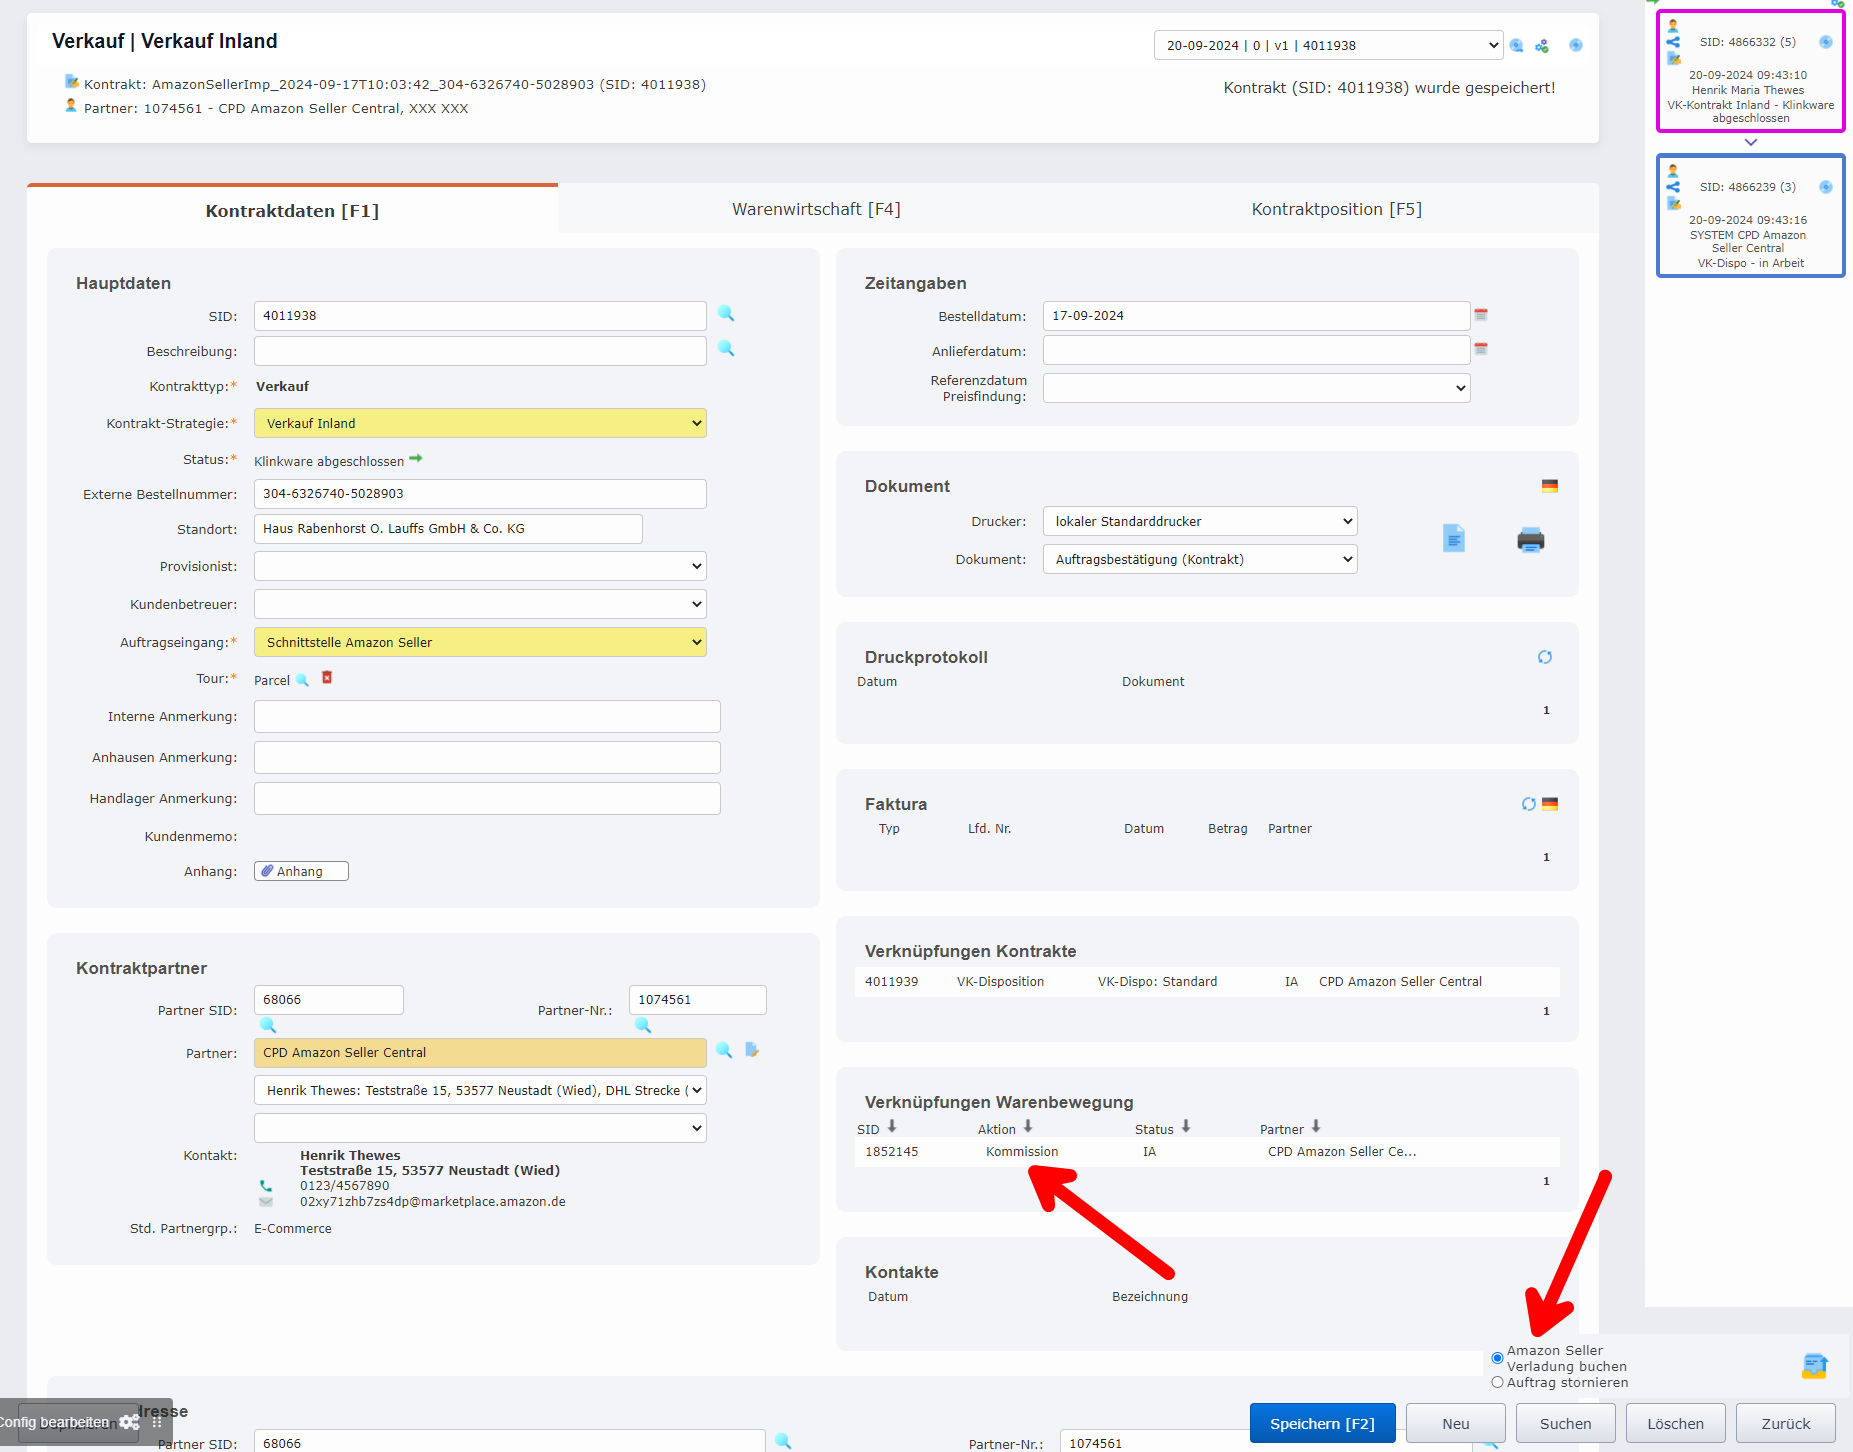This screenshot has height=1452, width=1853.
Task: Open the Kontrakt-Strategie dropdown
Action: (x=480, y=423)
